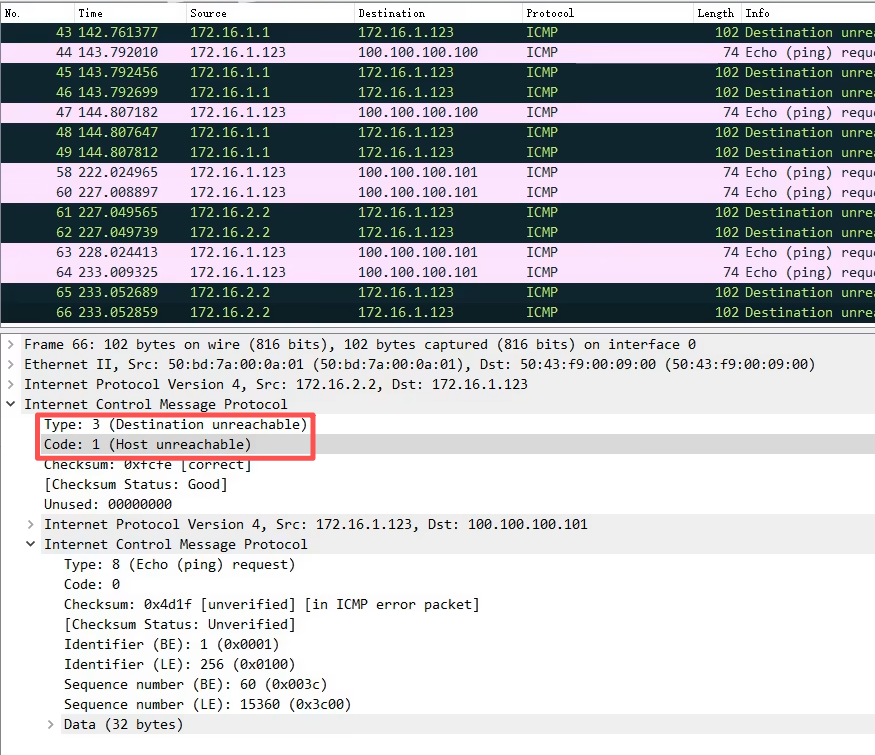The height and width of the screenshot is (755, 875).
Task: Select the Type: 3 (Destination unreachable) field
Action: pyautogui.click(x=175, y=424)
